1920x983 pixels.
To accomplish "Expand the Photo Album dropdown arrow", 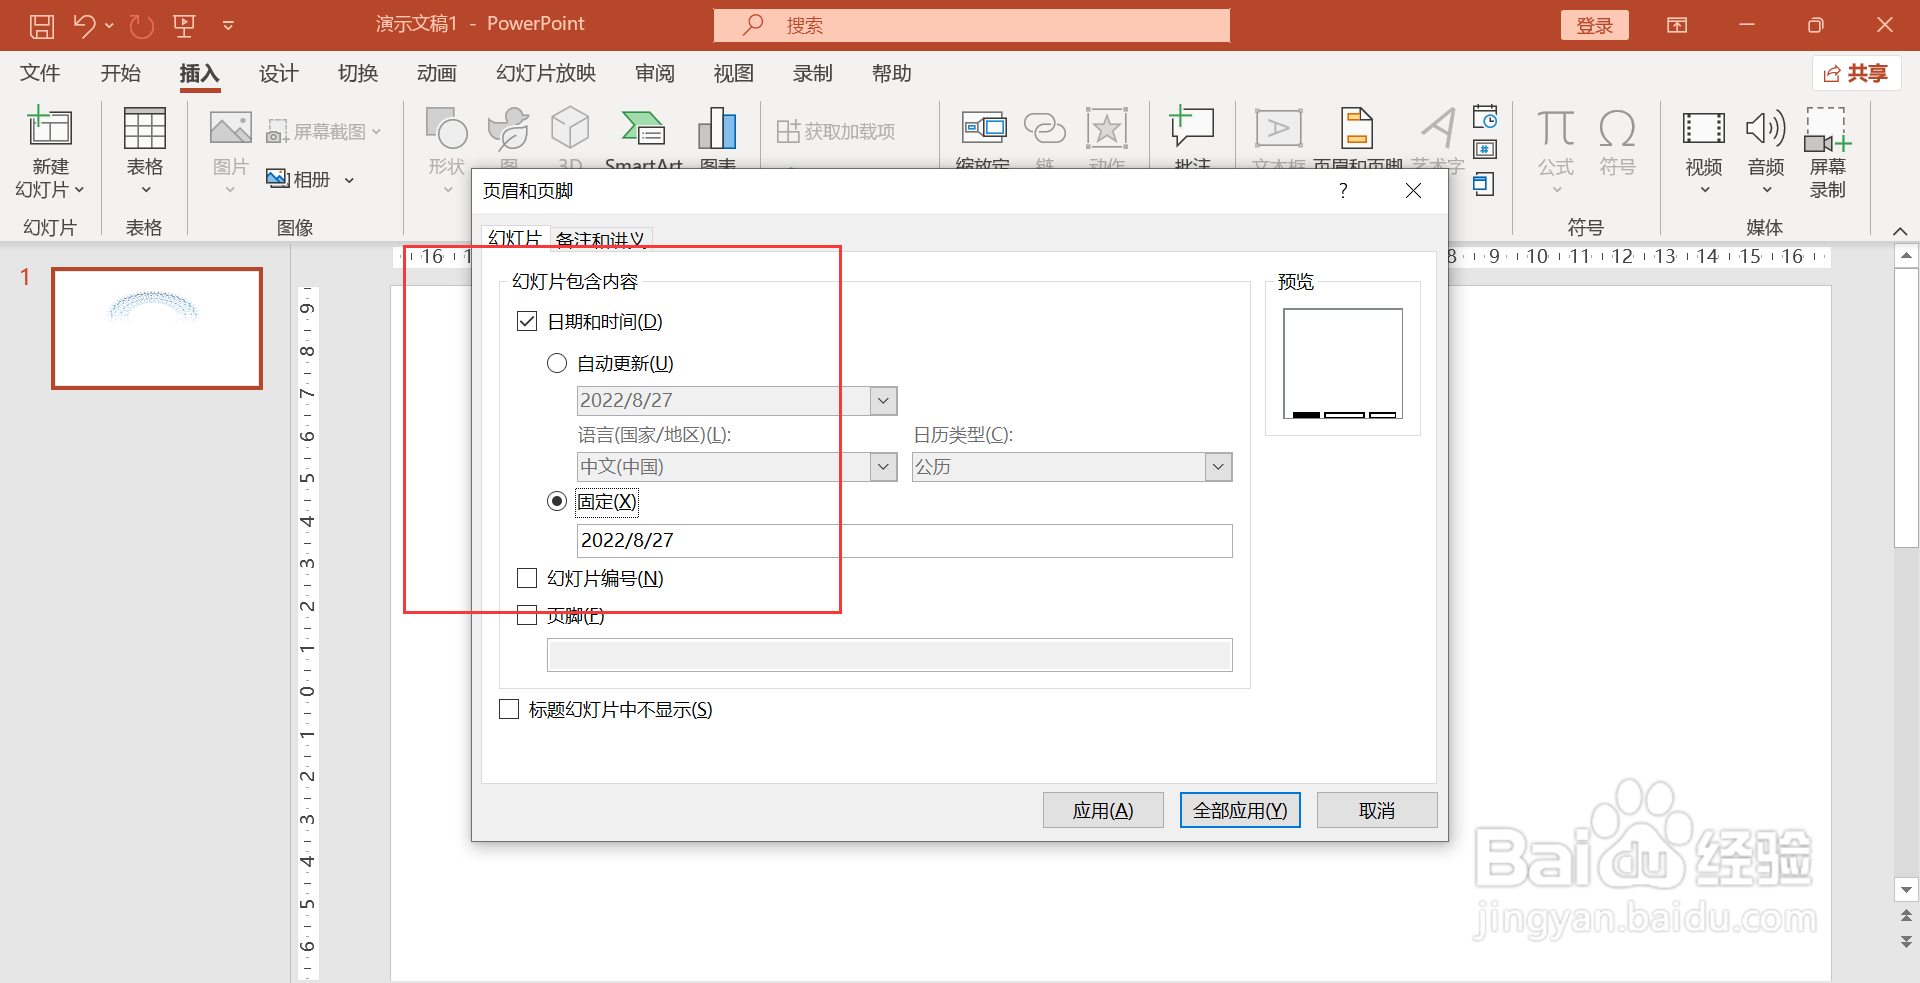I will [x=349, y=180].
